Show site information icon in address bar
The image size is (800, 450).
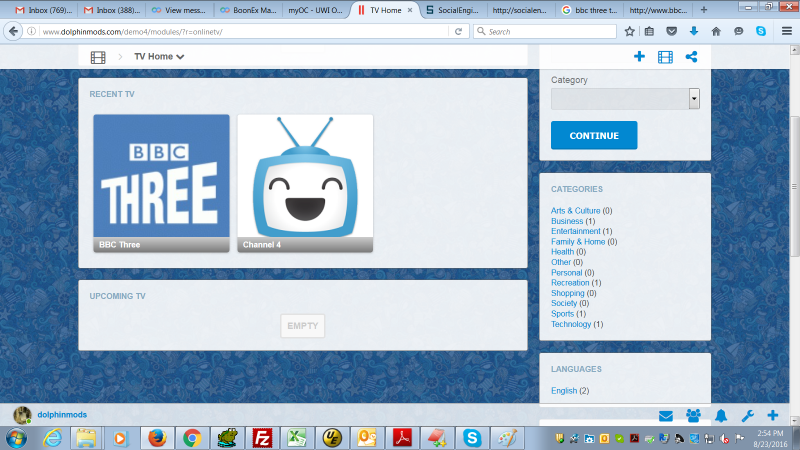[x=31, y=32]
